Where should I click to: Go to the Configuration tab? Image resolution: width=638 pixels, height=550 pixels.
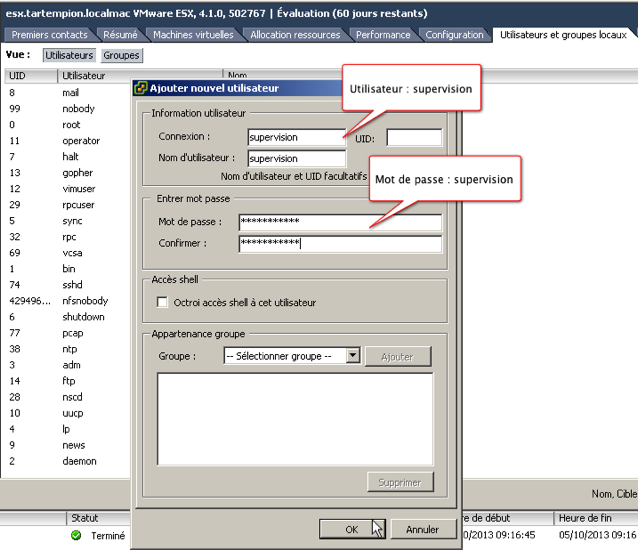coord(454,35)
